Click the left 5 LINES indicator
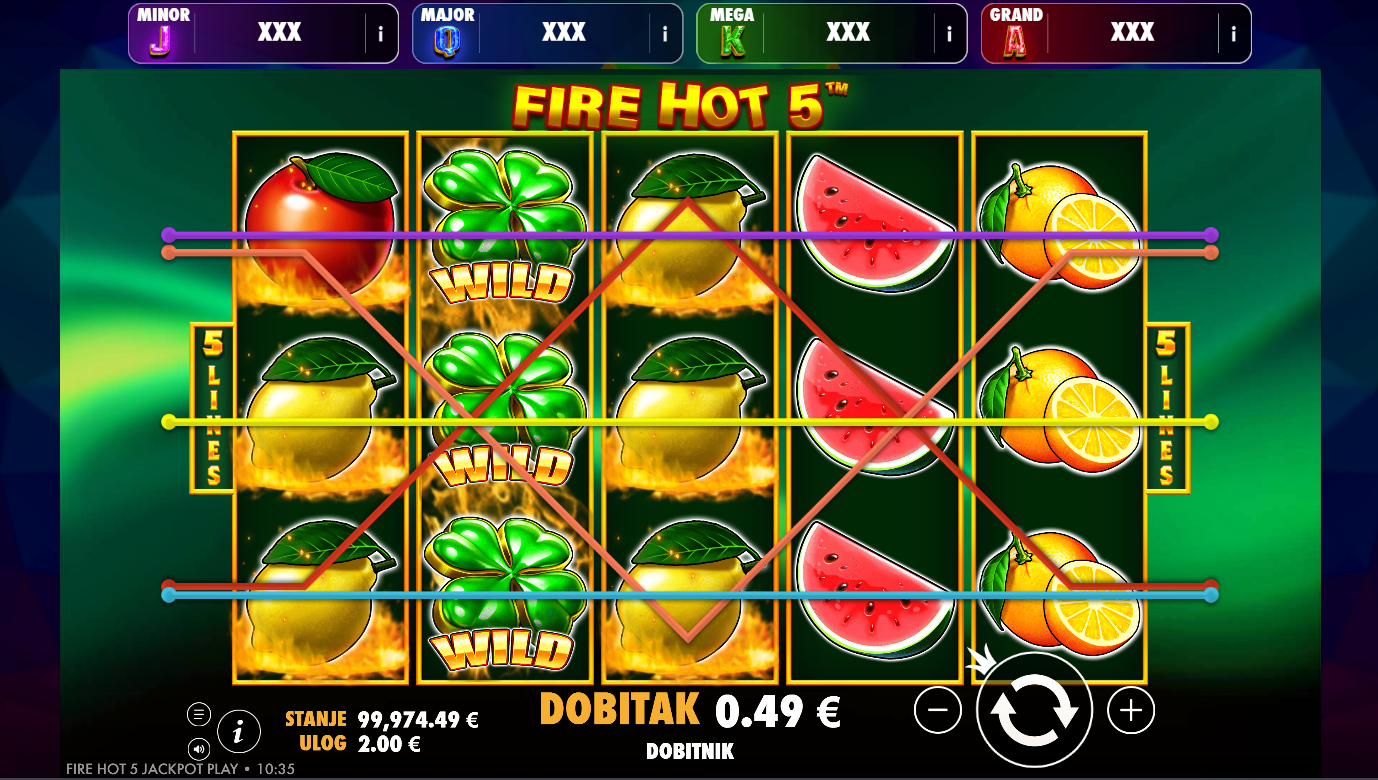Screen dimensions: 1378x780 (212, 408)
